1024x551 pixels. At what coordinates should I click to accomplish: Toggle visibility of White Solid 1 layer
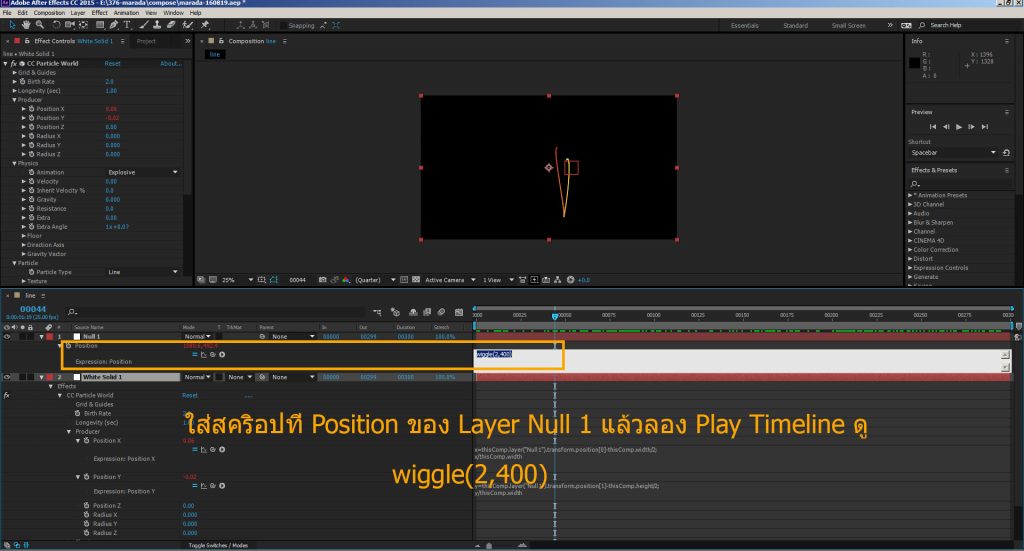click(8, 377)
